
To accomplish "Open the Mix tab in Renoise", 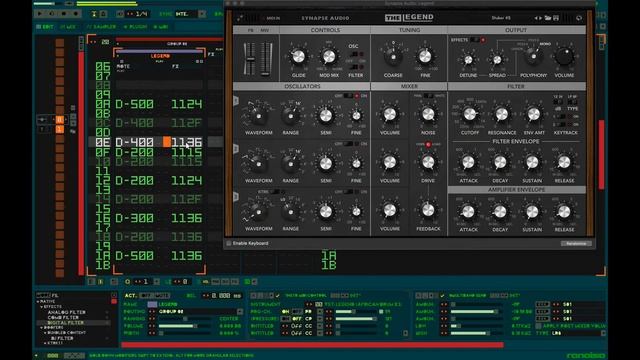I will [68, 27].
